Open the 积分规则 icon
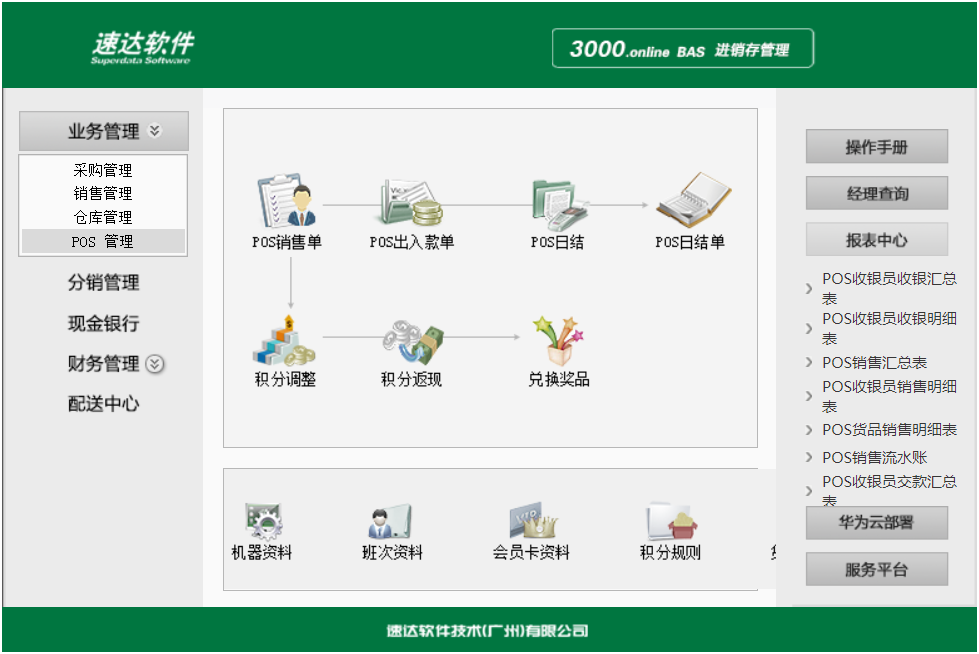This screenshot has height=654, width=979. (x=671, y=521)
